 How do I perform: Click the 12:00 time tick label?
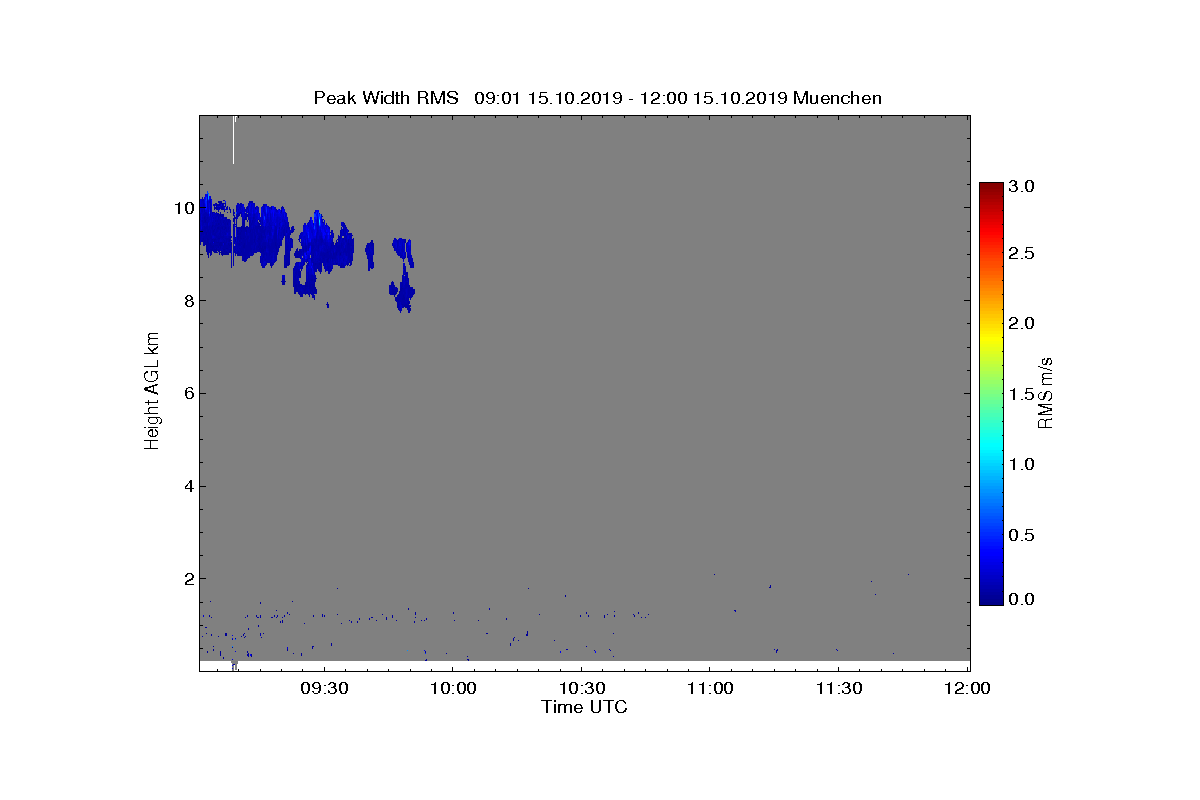tap(967, 689)
